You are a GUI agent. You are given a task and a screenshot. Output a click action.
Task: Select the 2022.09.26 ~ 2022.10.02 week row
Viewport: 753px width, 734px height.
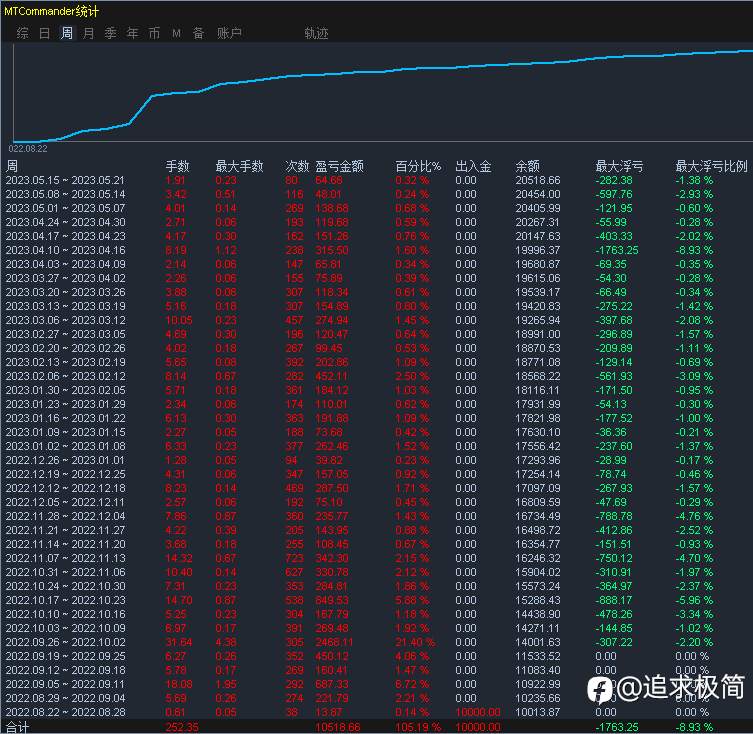pos(376,642)
